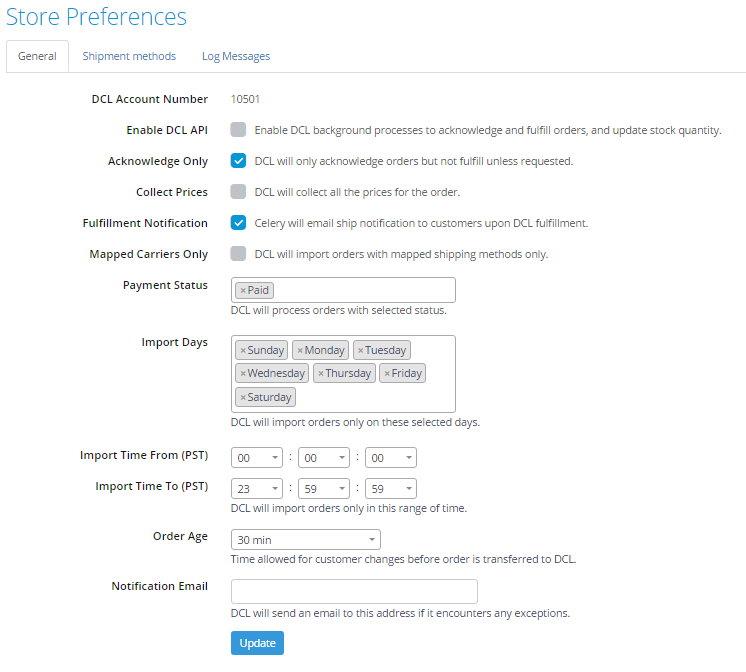This screenshot has height=672, width=746.
Task: Remove Tuesday from import days
Action: [361, 350]
